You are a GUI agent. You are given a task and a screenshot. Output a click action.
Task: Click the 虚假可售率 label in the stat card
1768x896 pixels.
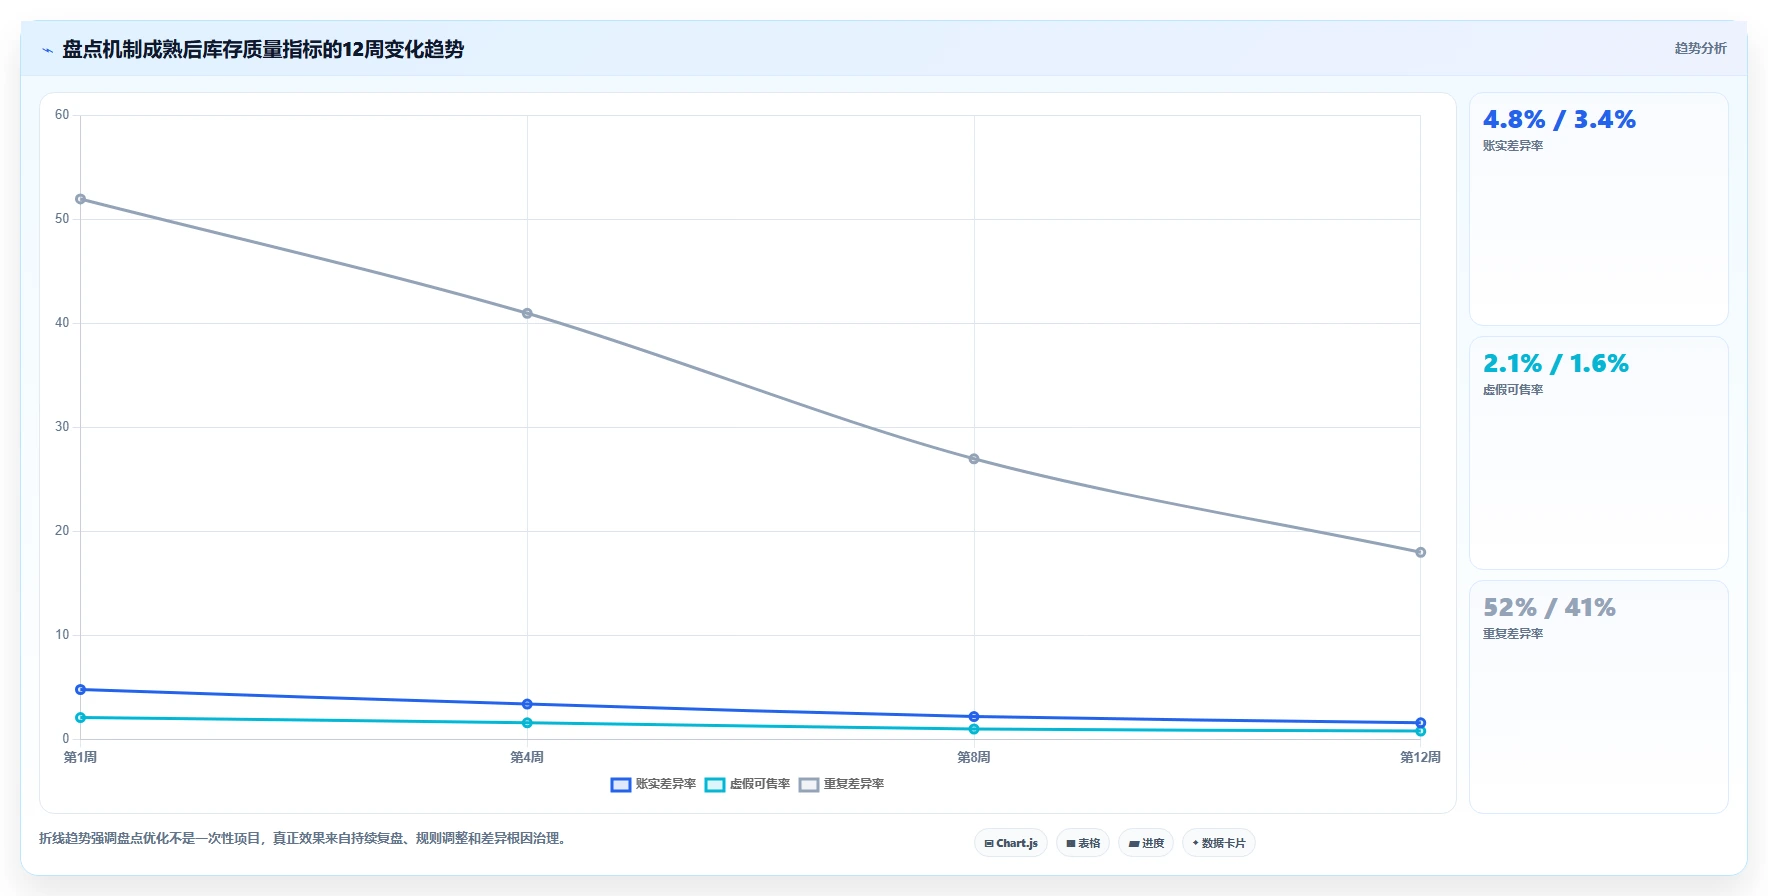click(1513, 390)
